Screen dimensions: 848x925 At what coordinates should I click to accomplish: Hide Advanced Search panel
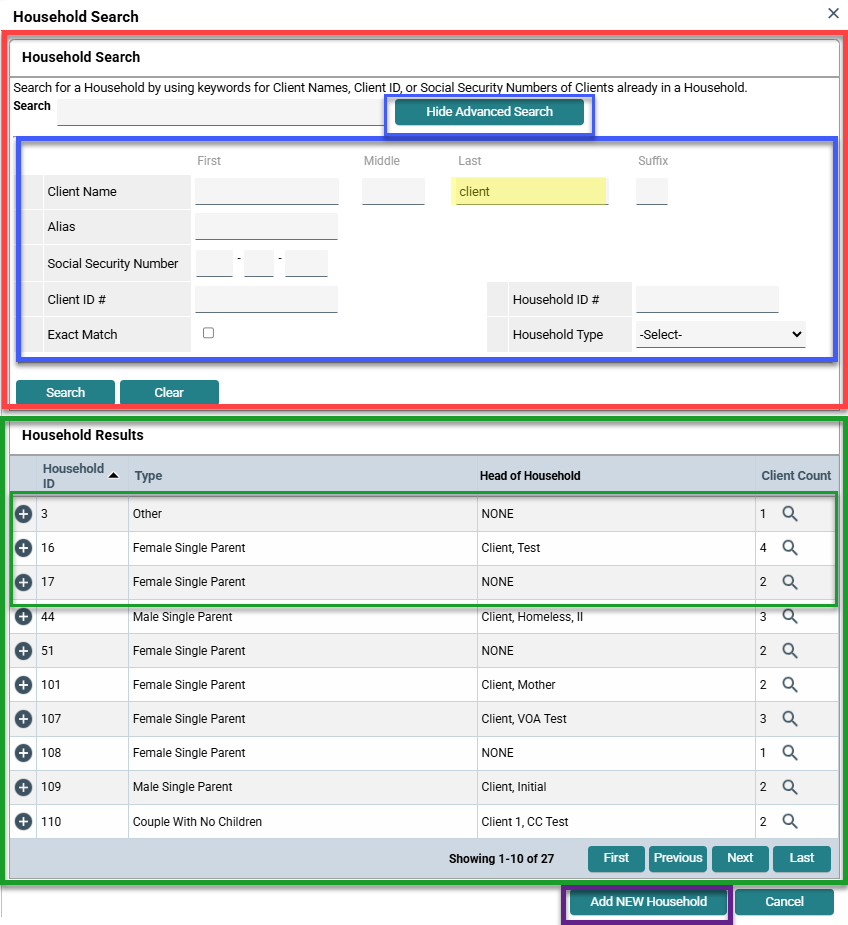[x=489, y=112]
